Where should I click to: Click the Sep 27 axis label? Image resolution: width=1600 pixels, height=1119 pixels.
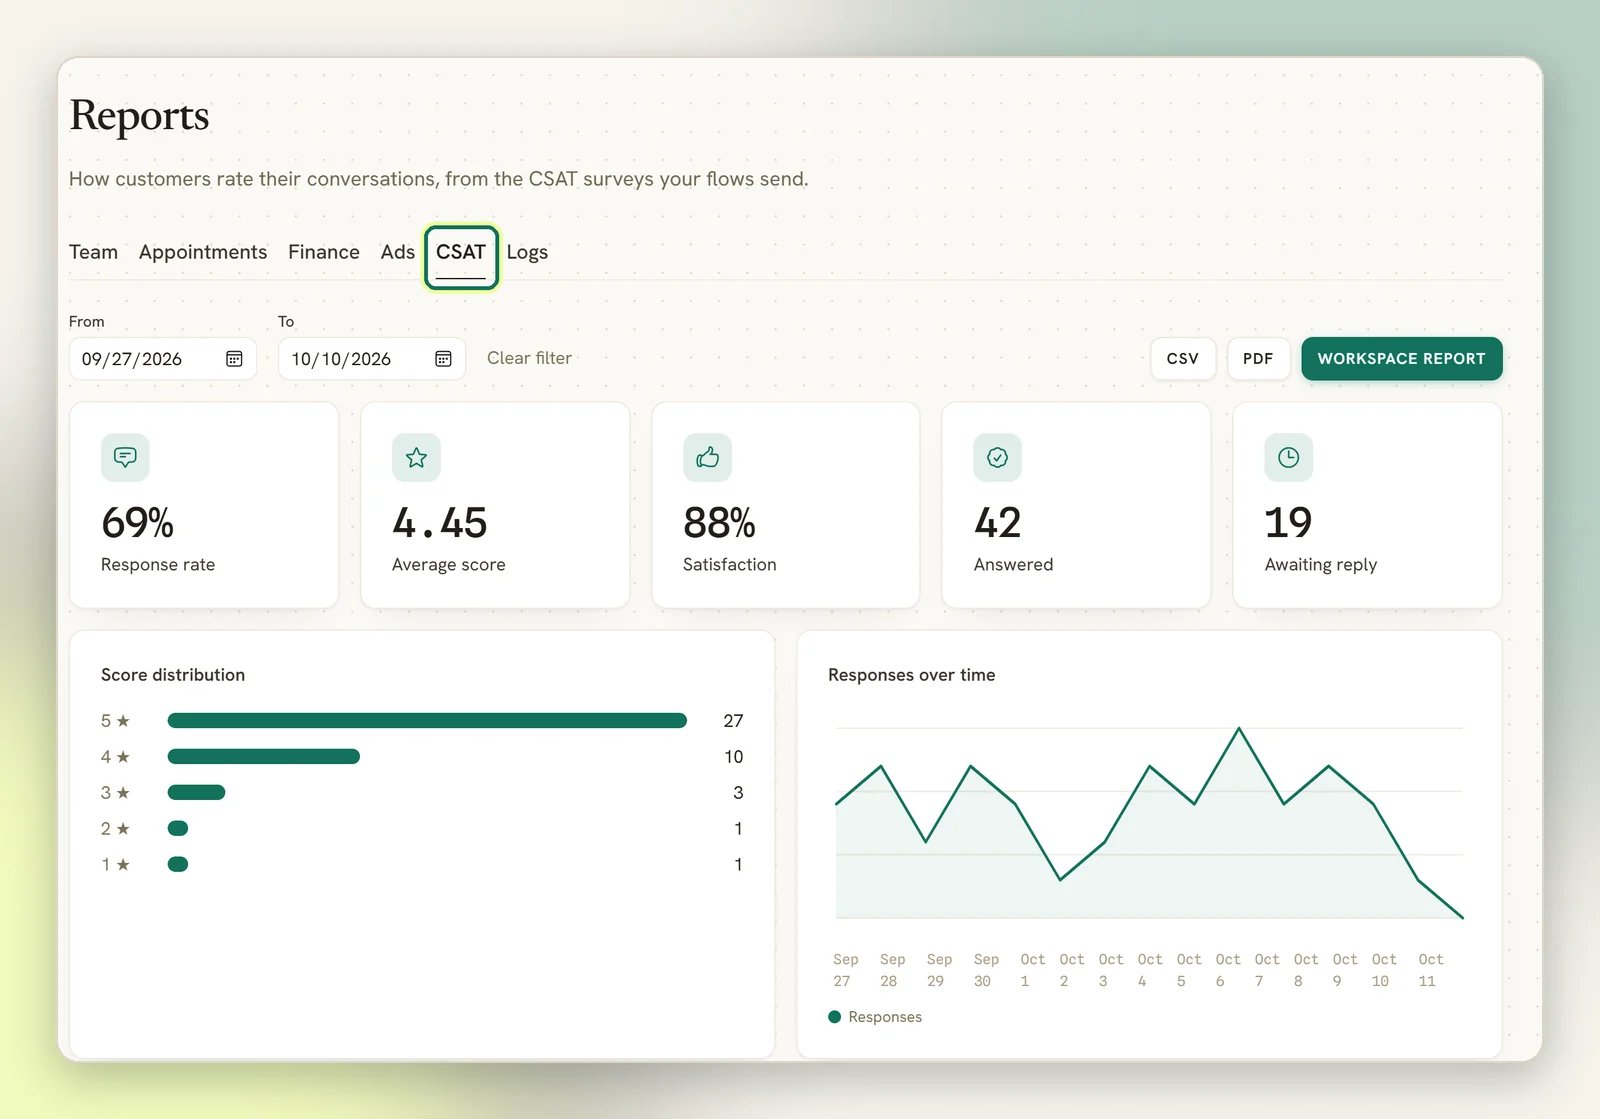(x=845, y=970)
